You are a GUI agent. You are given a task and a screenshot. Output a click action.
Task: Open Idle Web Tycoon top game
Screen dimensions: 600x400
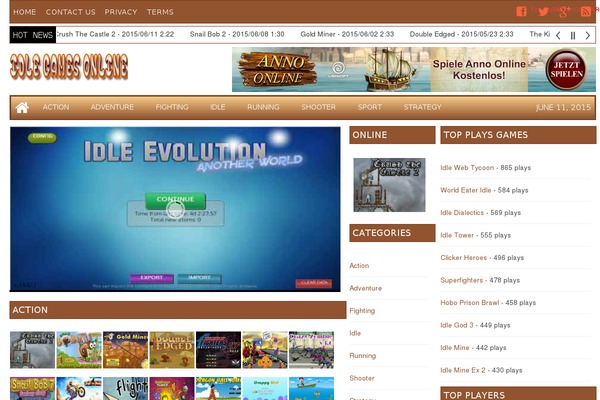[x=467, y=168]
